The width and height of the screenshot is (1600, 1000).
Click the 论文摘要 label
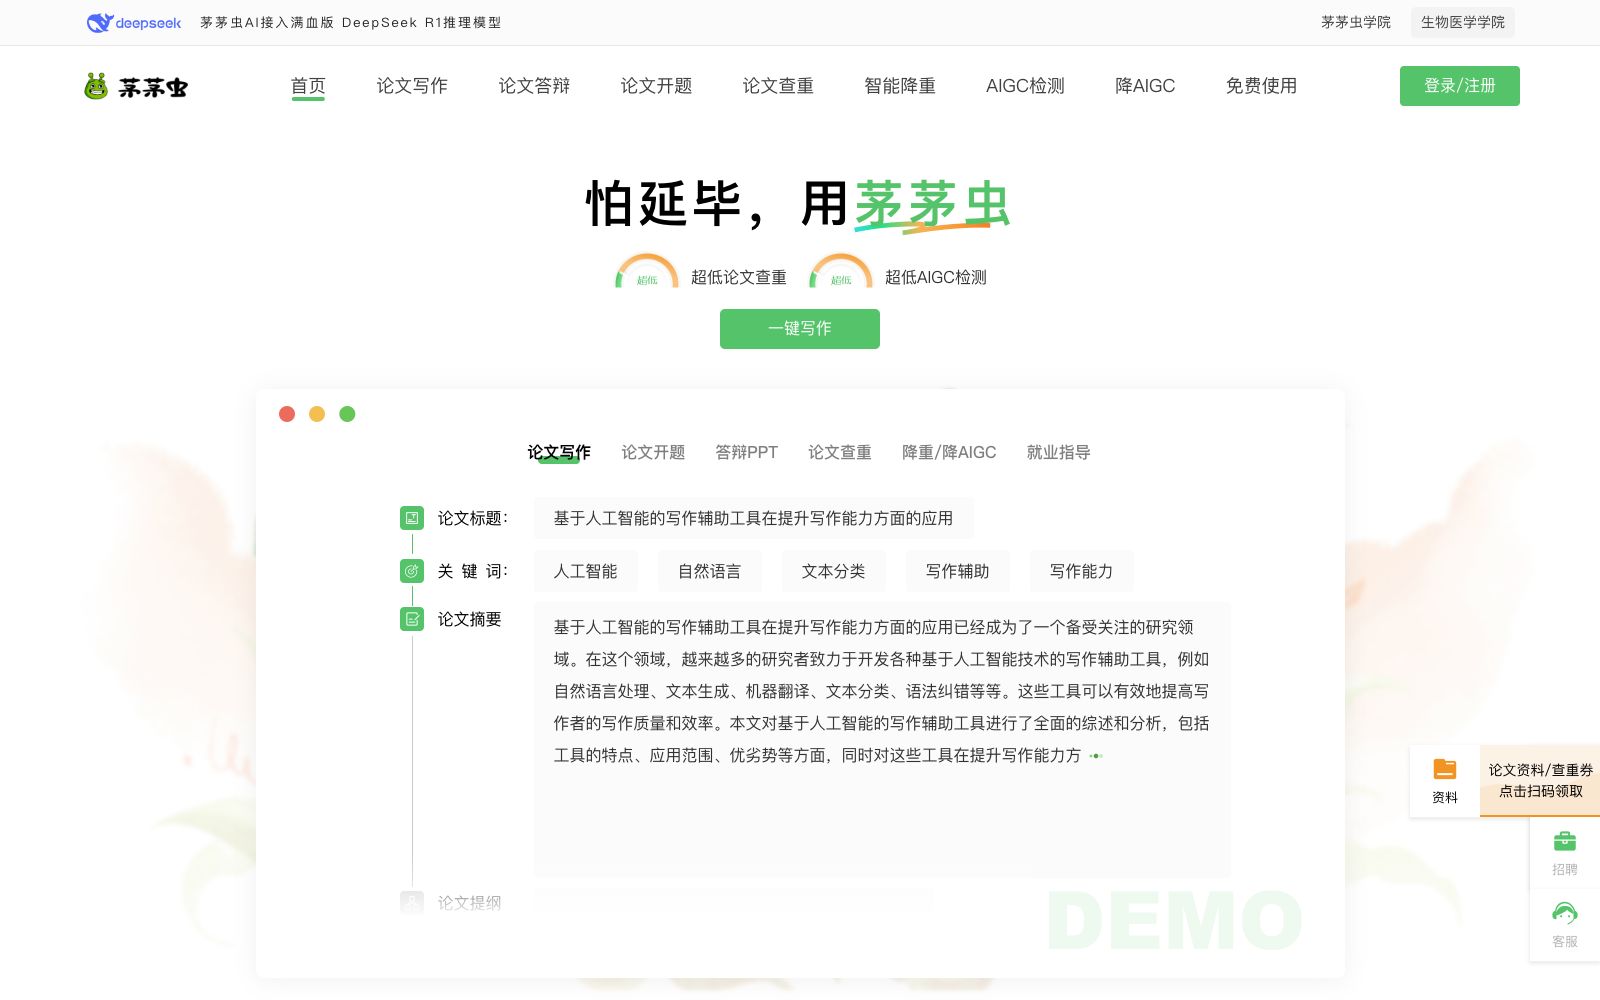coord(470,619)
